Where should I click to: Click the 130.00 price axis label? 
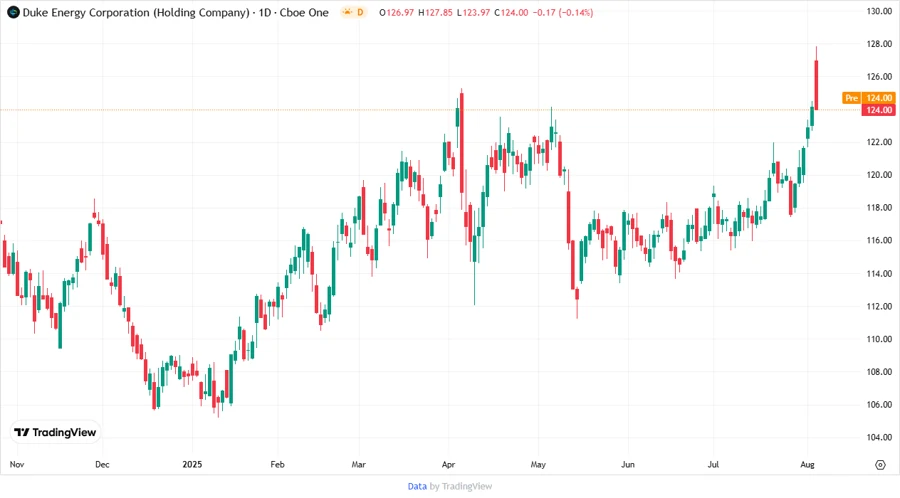(x=879, y=11)
